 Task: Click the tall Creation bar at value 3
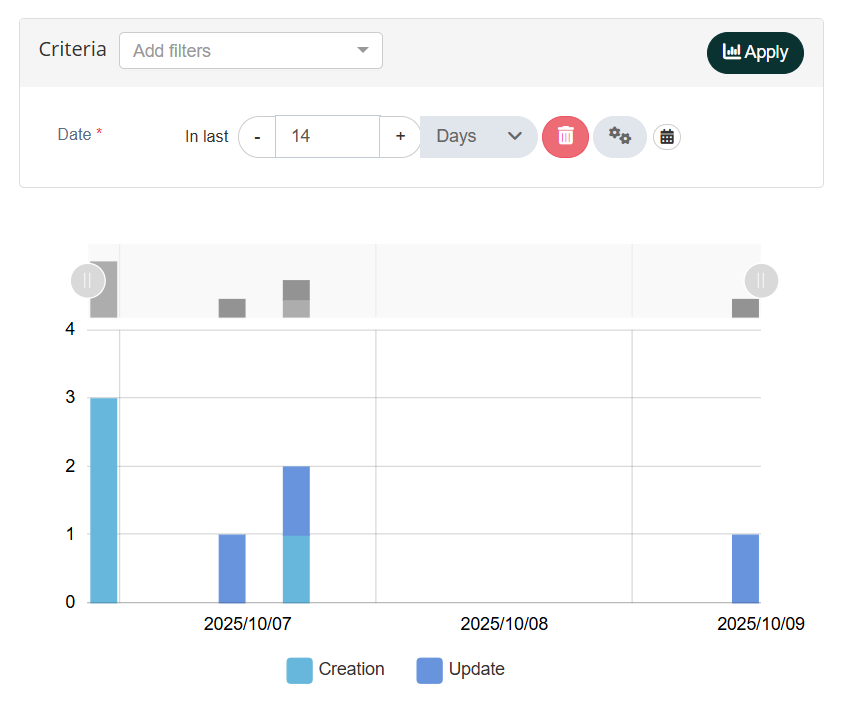pyautogui.click(x=104, y=500)
